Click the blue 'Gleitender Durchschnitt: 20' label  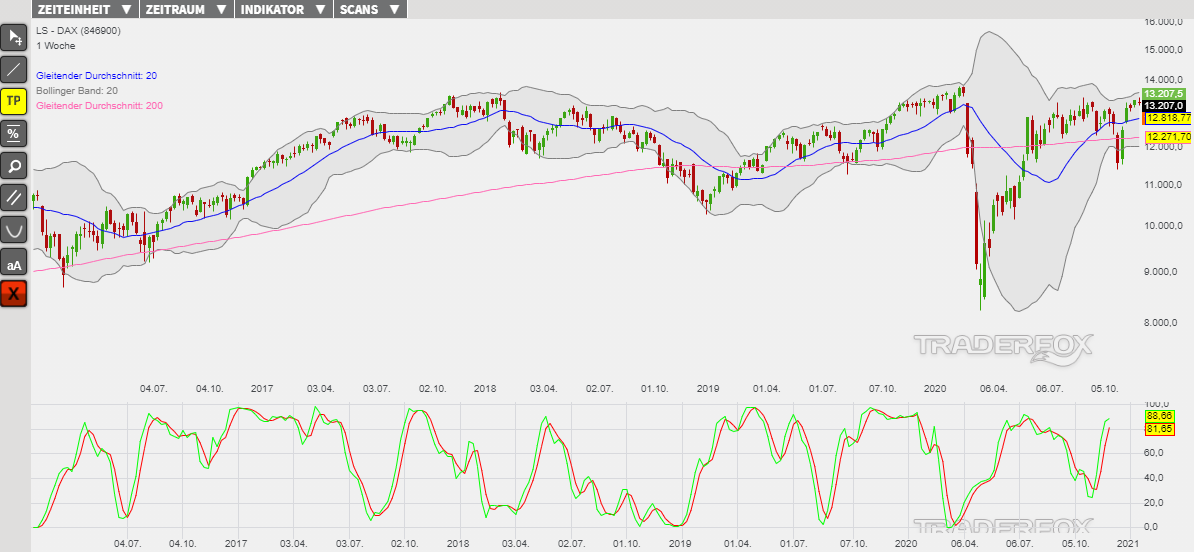pyautogui.click(x=97, y=76)
